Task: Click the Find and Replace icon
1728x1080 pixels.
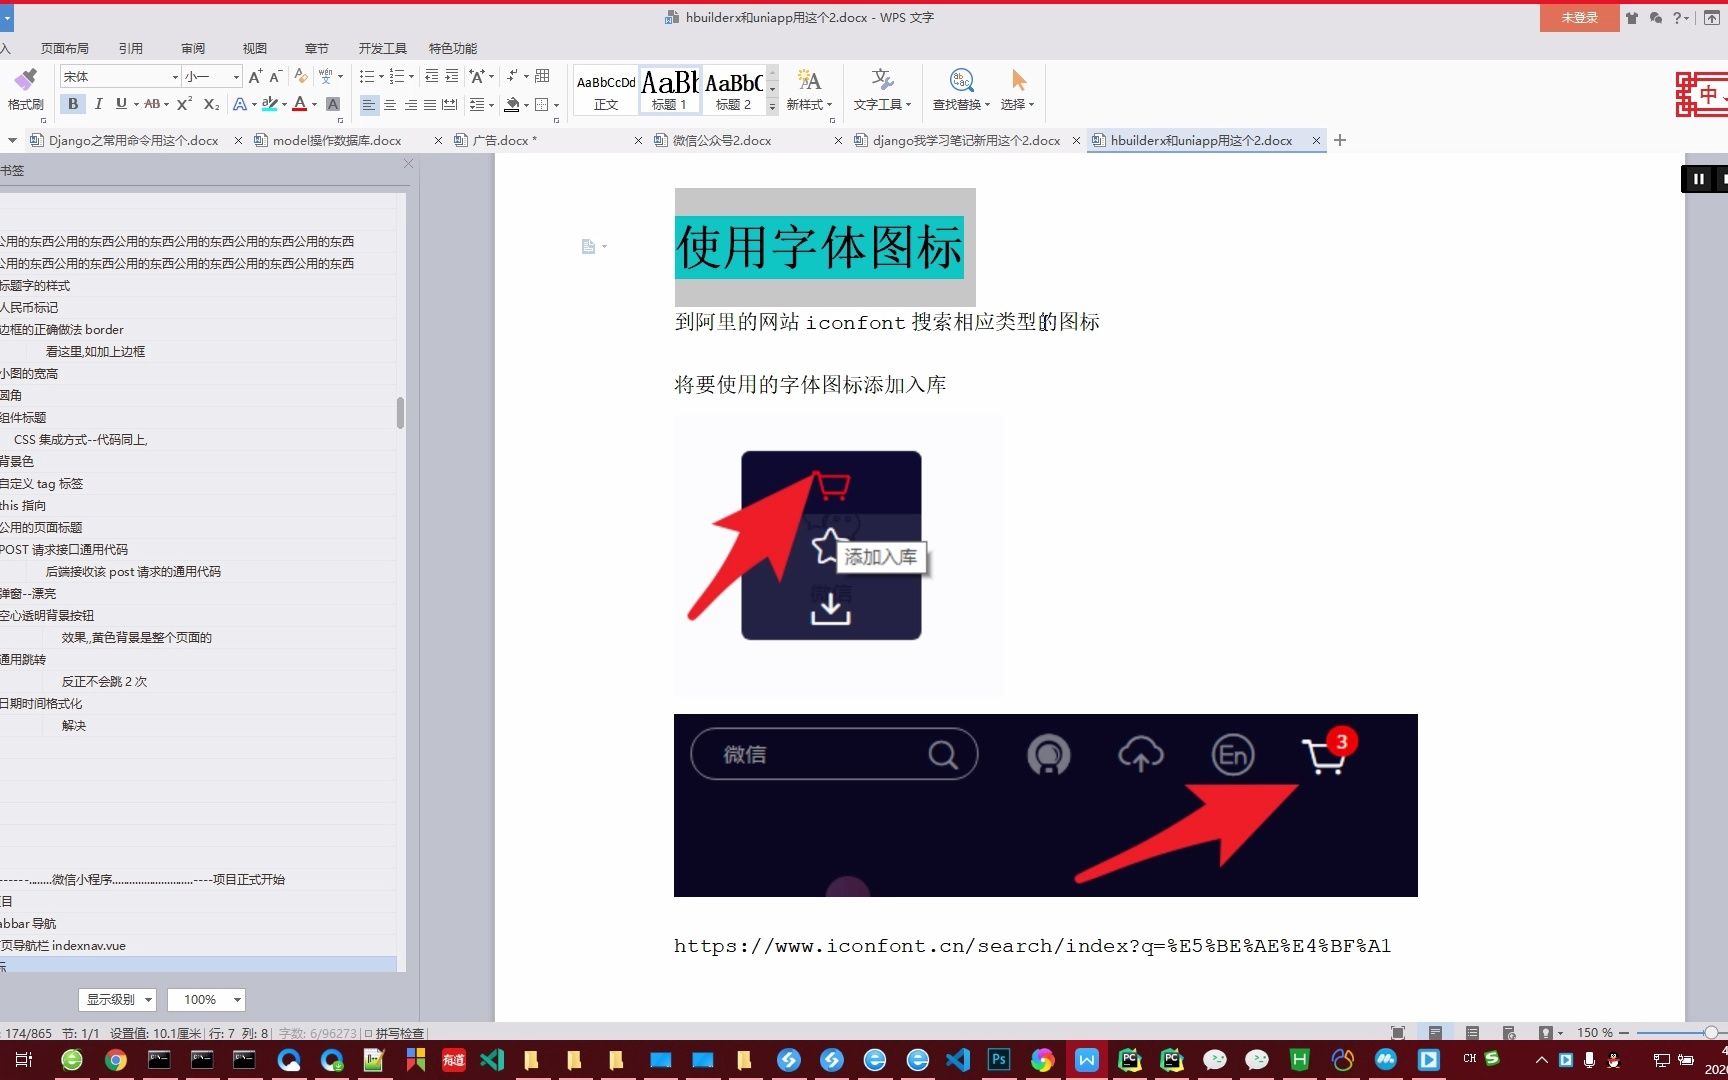Action: (x=959, y=90)
